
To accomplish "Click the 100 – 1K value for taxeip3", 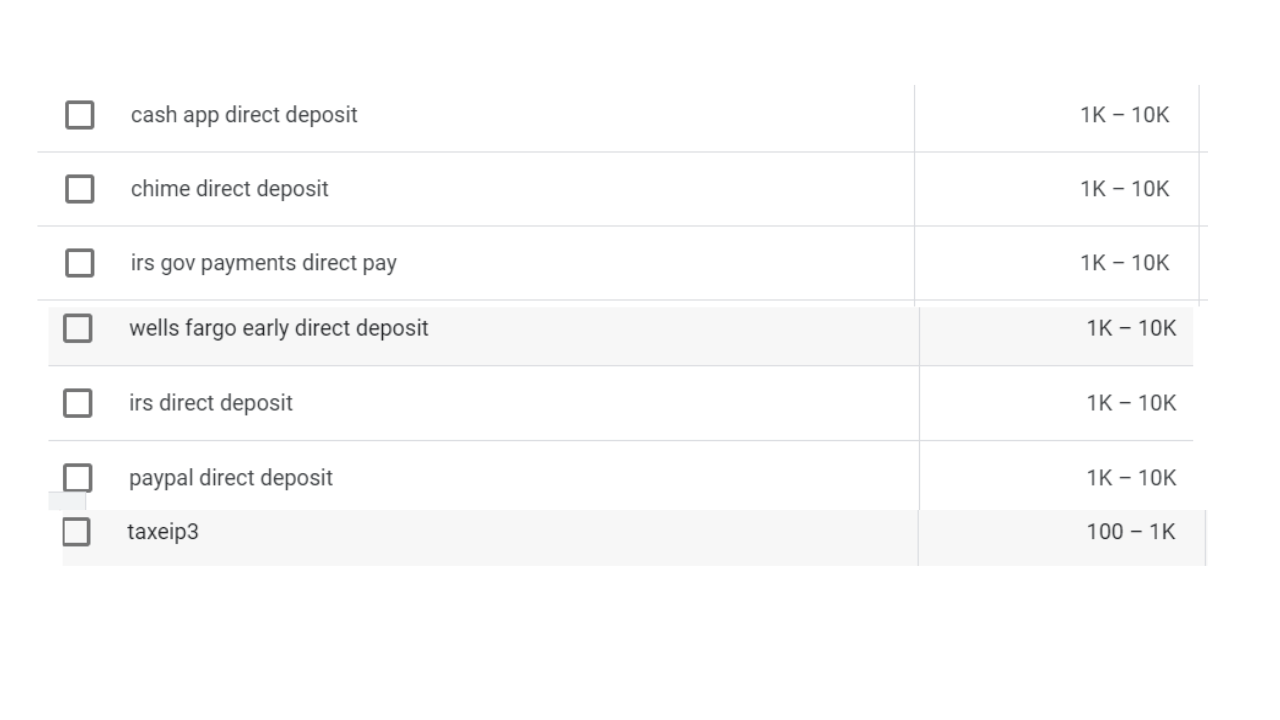I will (x=1128, y=531).
